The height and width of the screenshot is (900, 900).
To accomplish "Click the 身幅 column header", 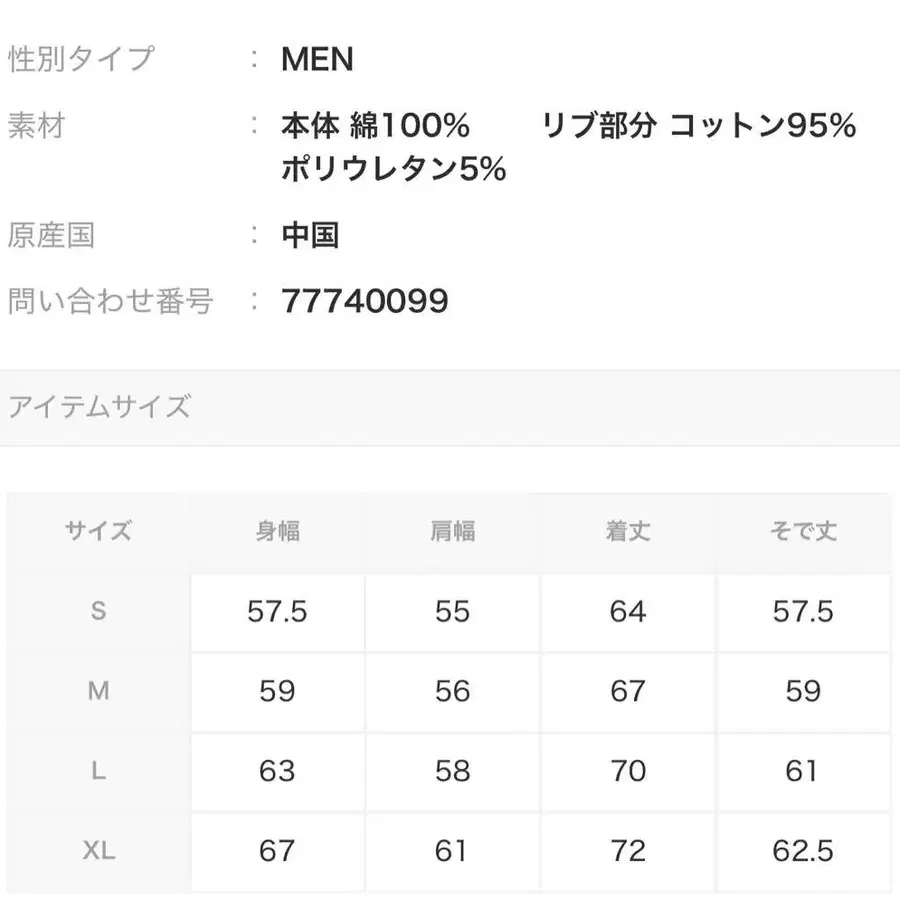I will pos(277,531).
